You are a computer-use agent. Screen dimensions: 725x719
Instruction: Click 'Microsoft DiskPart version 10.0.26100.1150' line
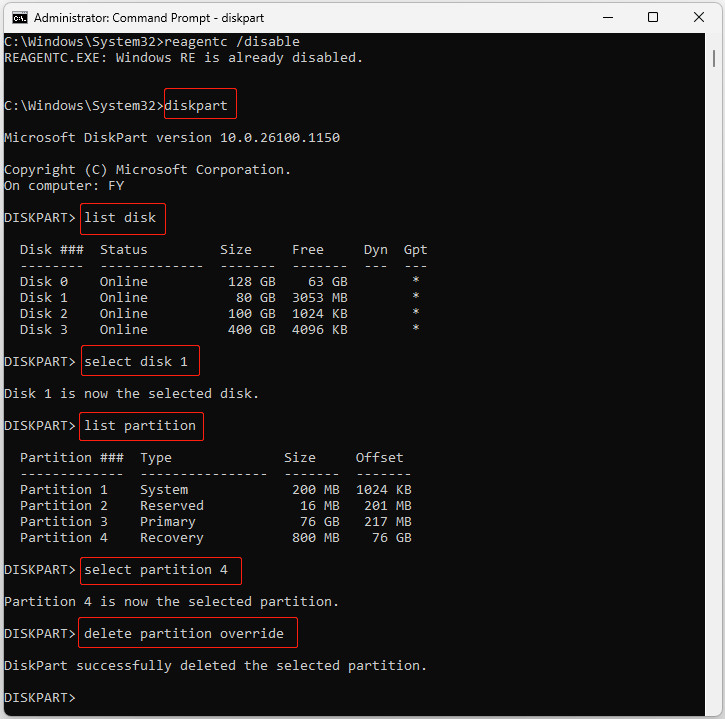pyautogui.click(x=172, y=138)
